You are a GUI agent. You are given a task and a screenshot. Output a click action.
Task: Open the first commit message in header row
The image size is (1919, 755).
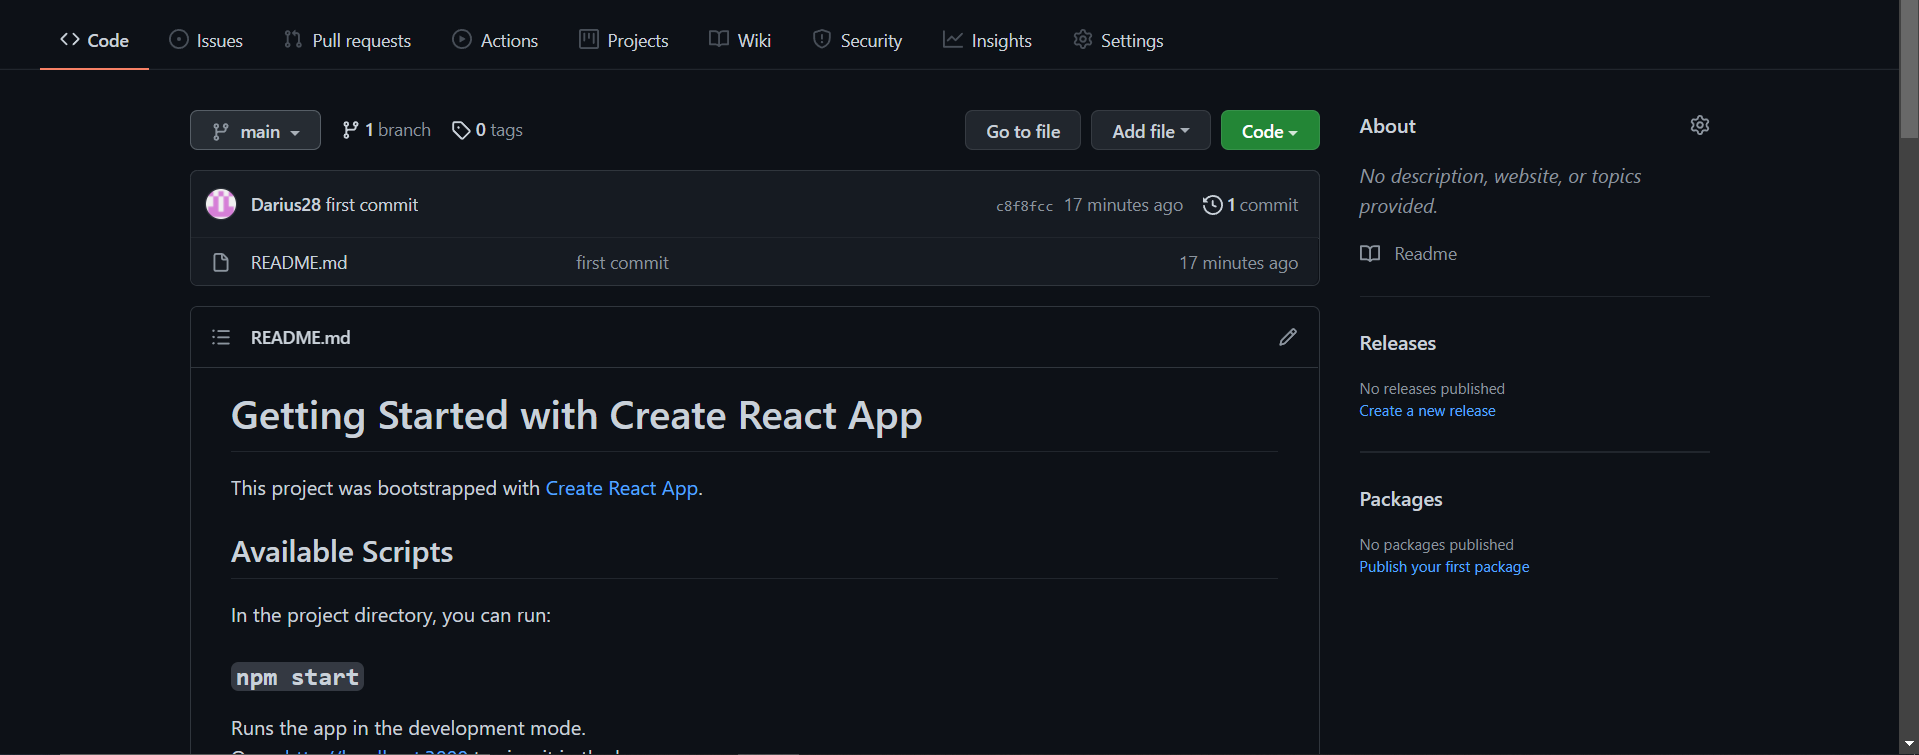(372, 204)
